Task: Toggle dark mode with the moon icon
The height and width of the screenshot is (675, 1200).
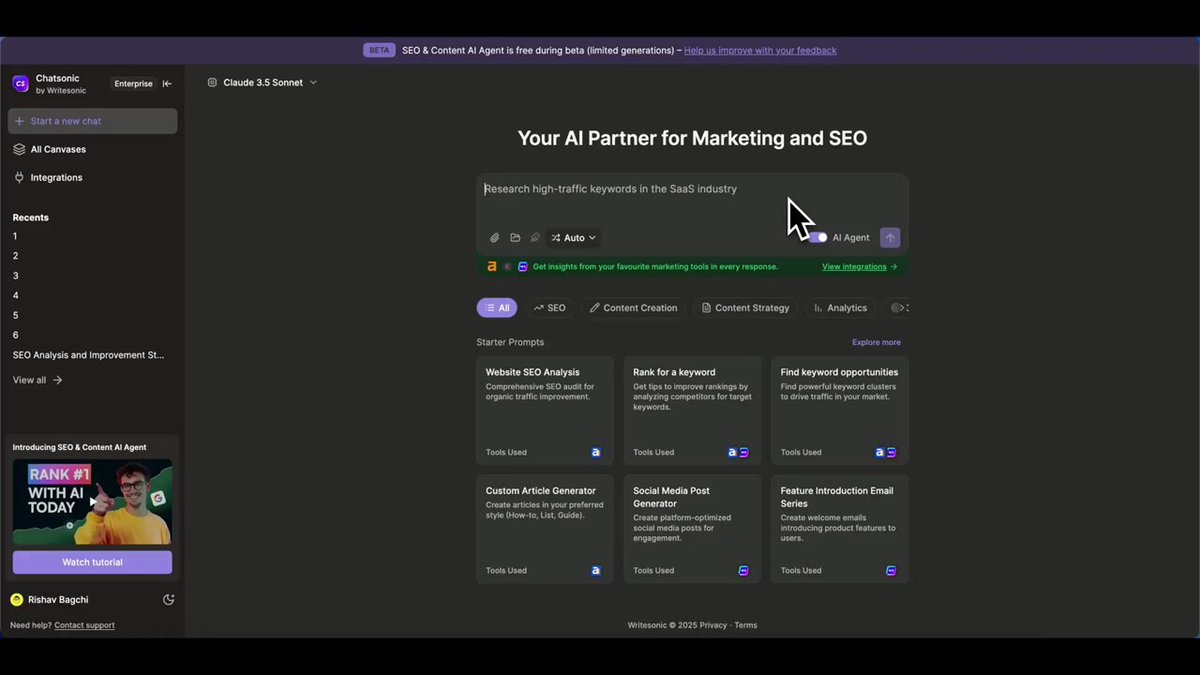Action: coord(168,600)
